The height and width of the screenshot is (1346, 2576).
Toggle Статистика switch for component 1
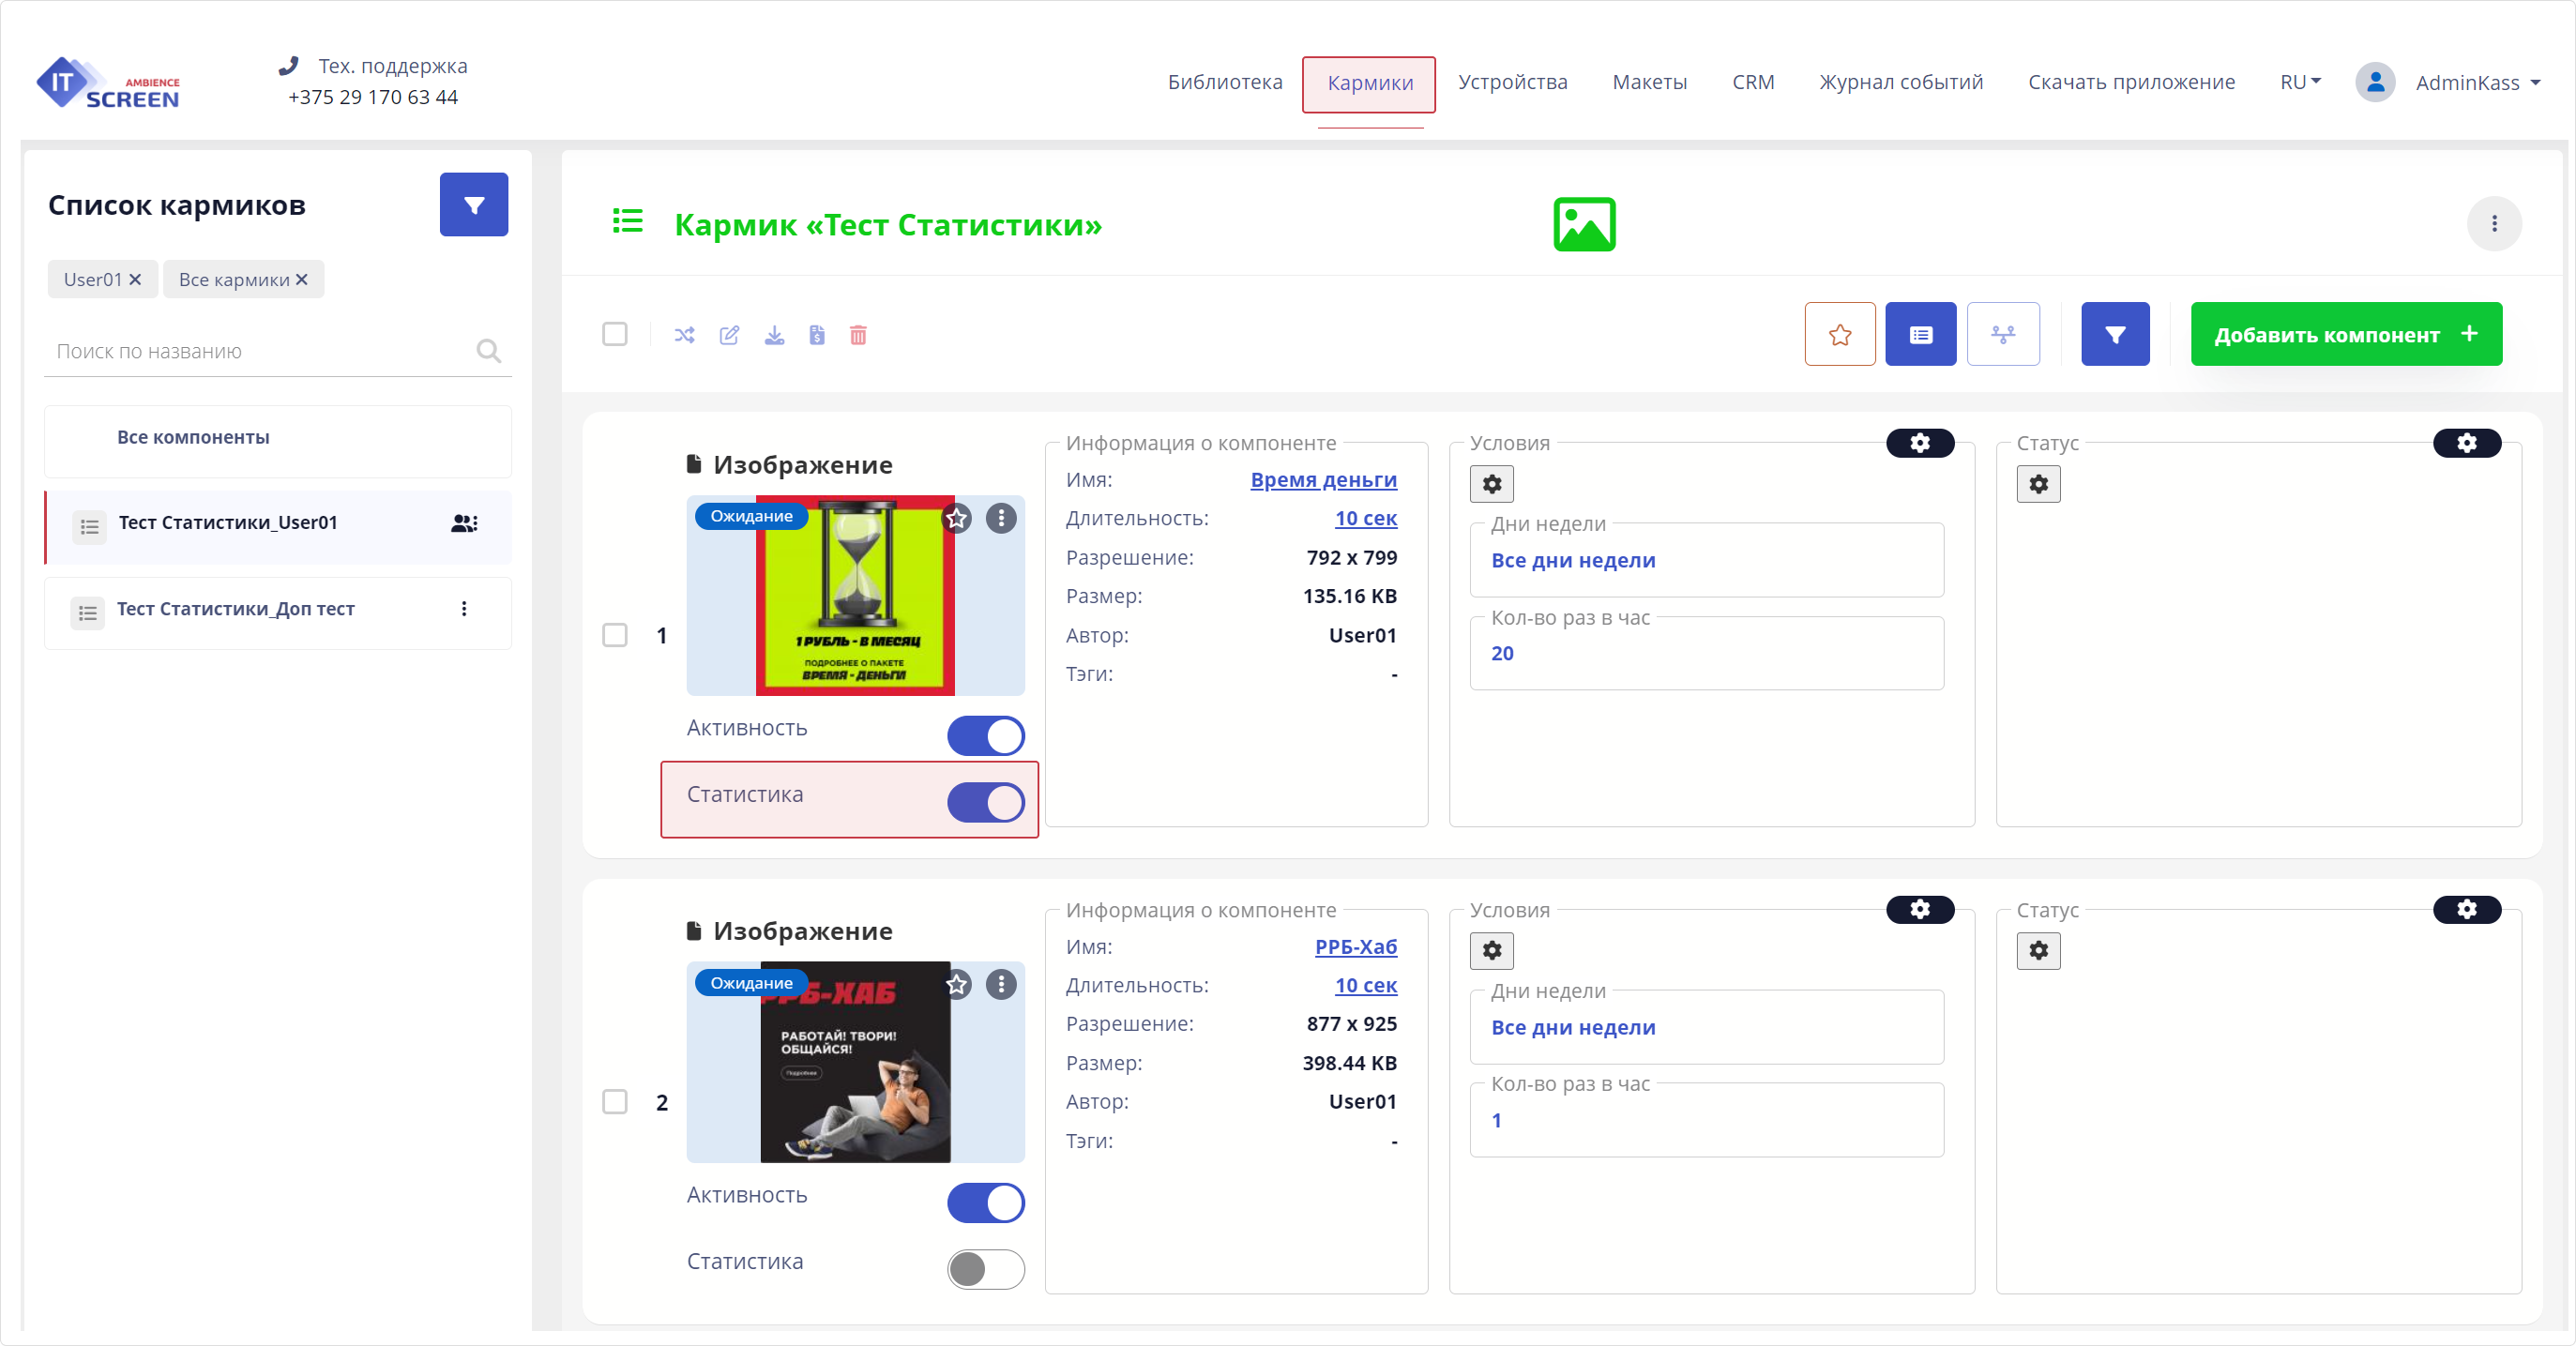coord(985,802)
